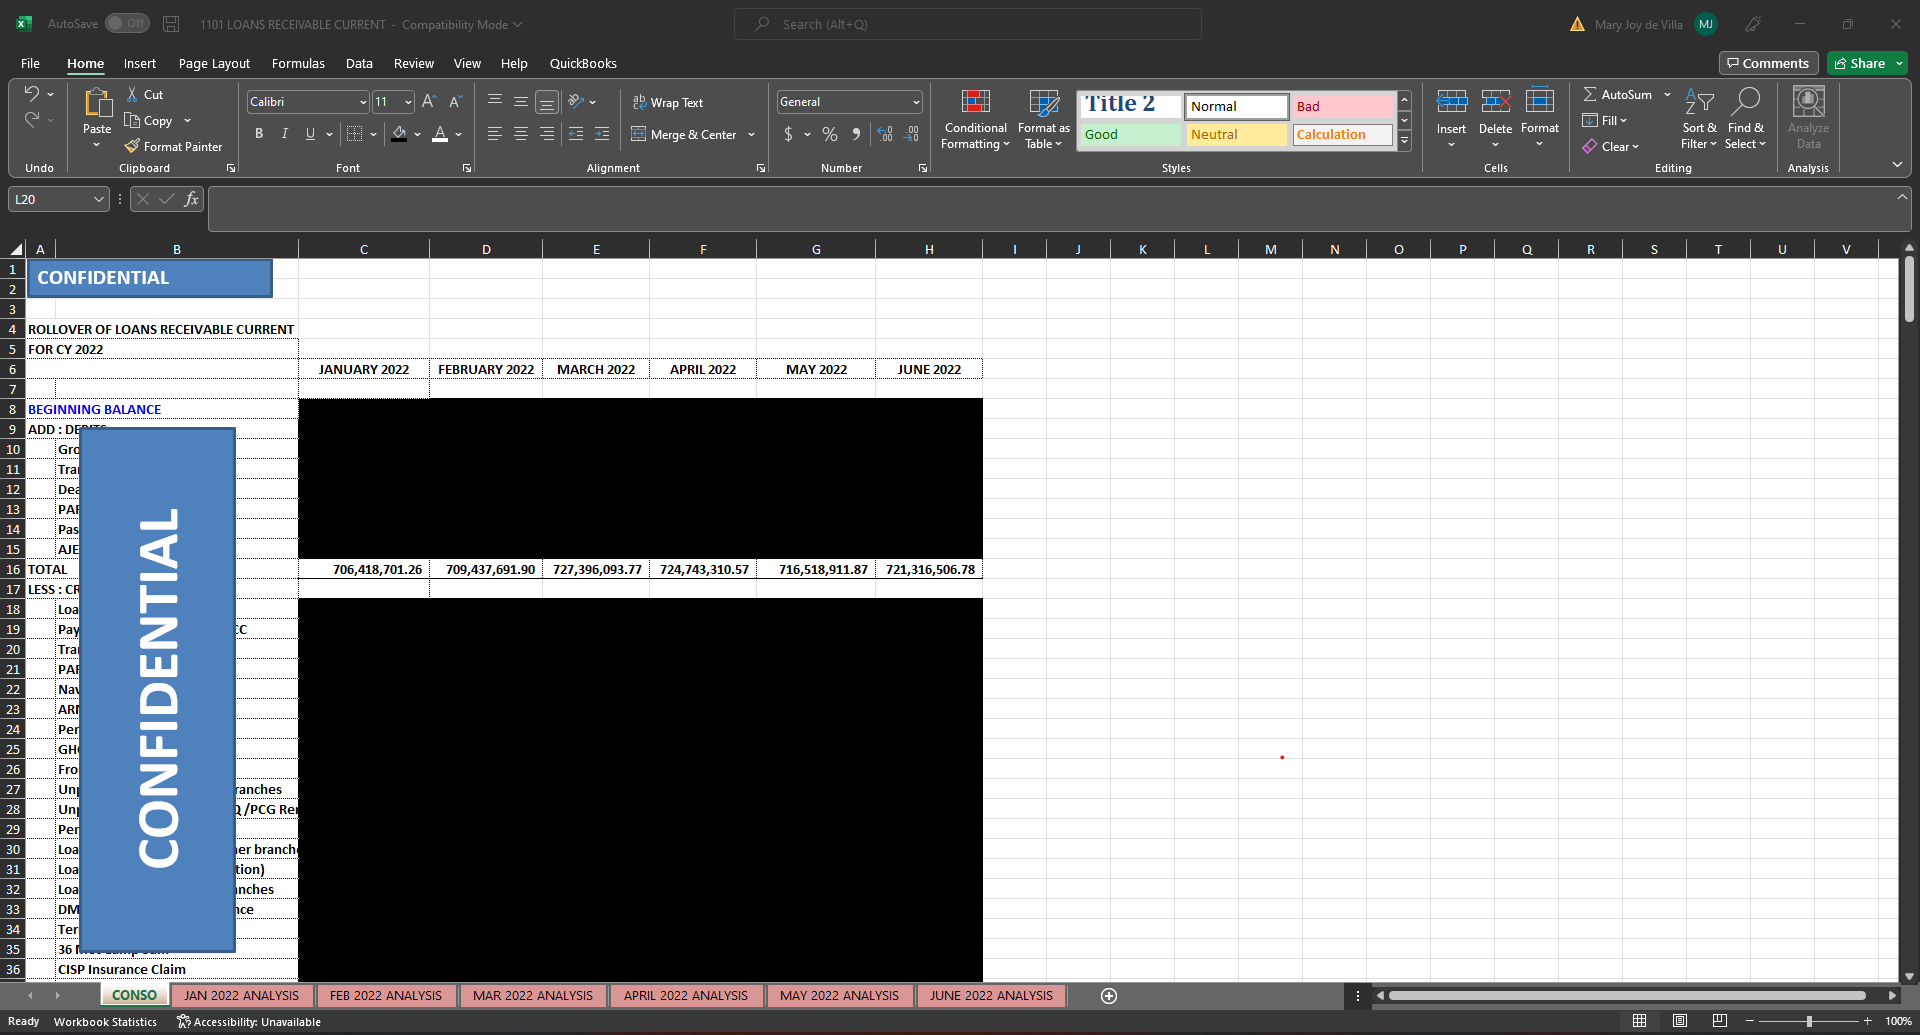
Task: Toggle Bold formatting
Action: pyautogui.click(x=259, y=134)
